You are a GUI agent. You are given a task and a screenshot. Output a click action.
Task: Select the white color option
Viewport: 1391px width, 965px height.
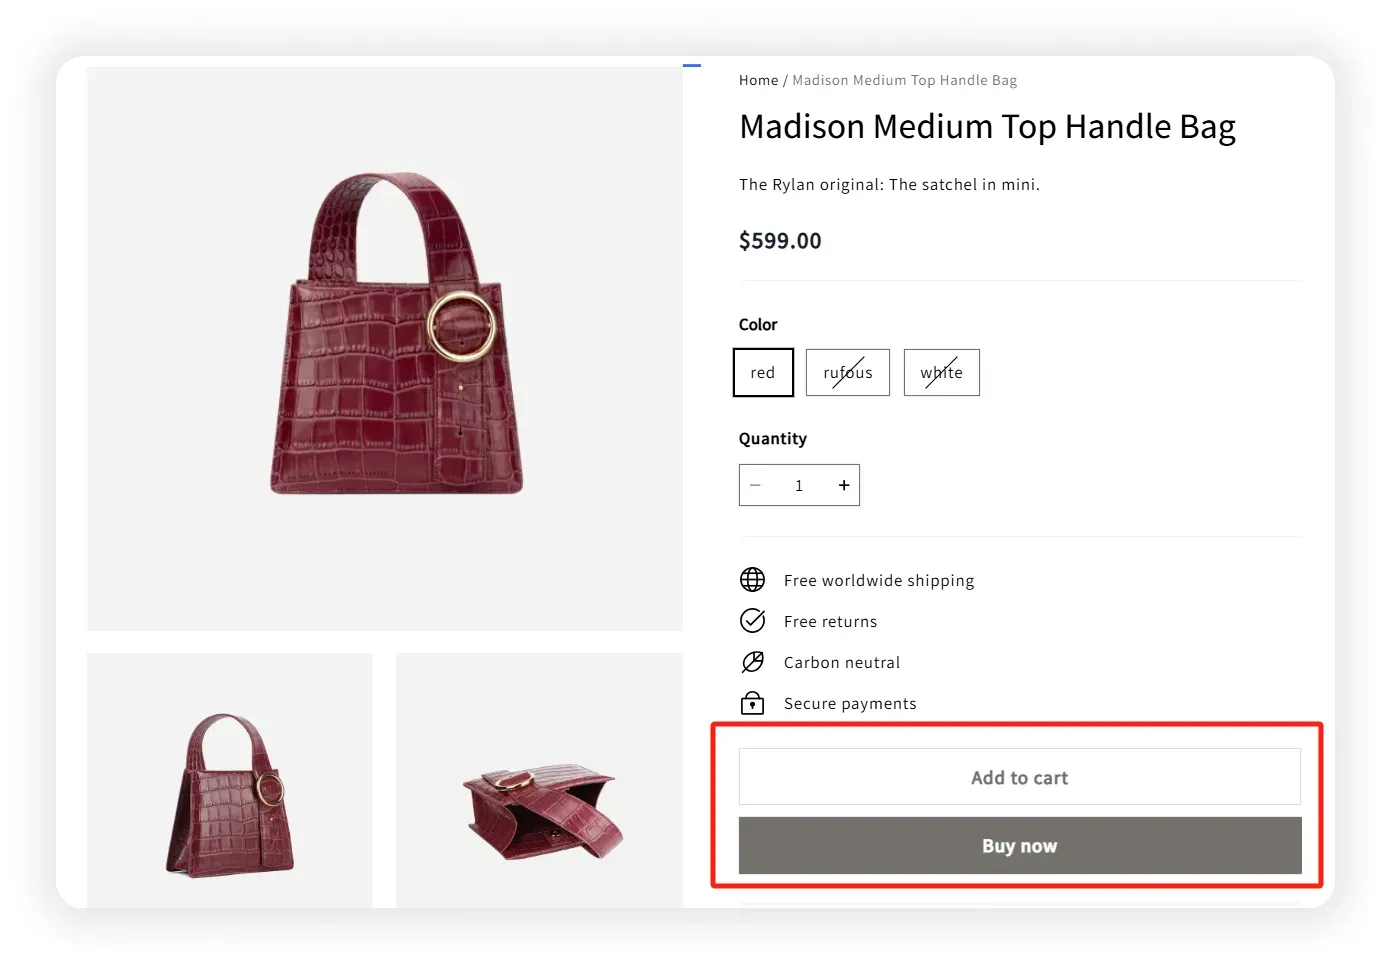click(x=941, y=372)
